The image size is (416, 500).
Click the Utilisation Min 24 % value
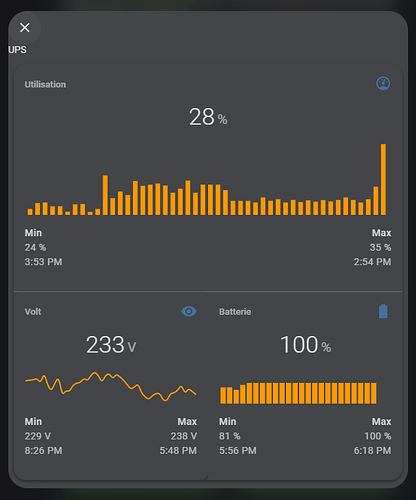(35, 247)
